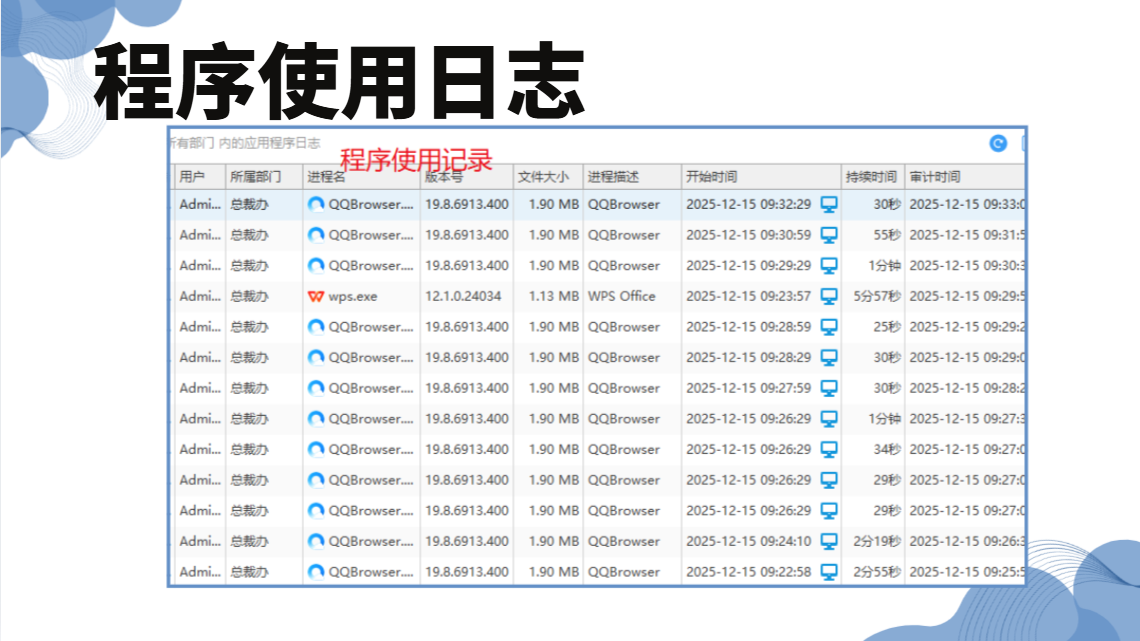Sort by the 开始时间 column header
1140x641 pixels.
pos(761,177)
